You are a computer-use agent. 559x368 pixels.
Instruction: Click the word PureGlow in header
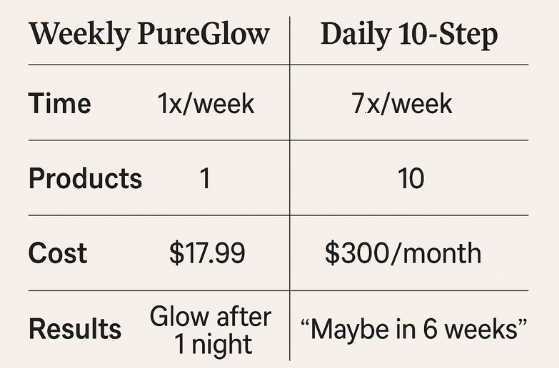(x=204, y=35)
